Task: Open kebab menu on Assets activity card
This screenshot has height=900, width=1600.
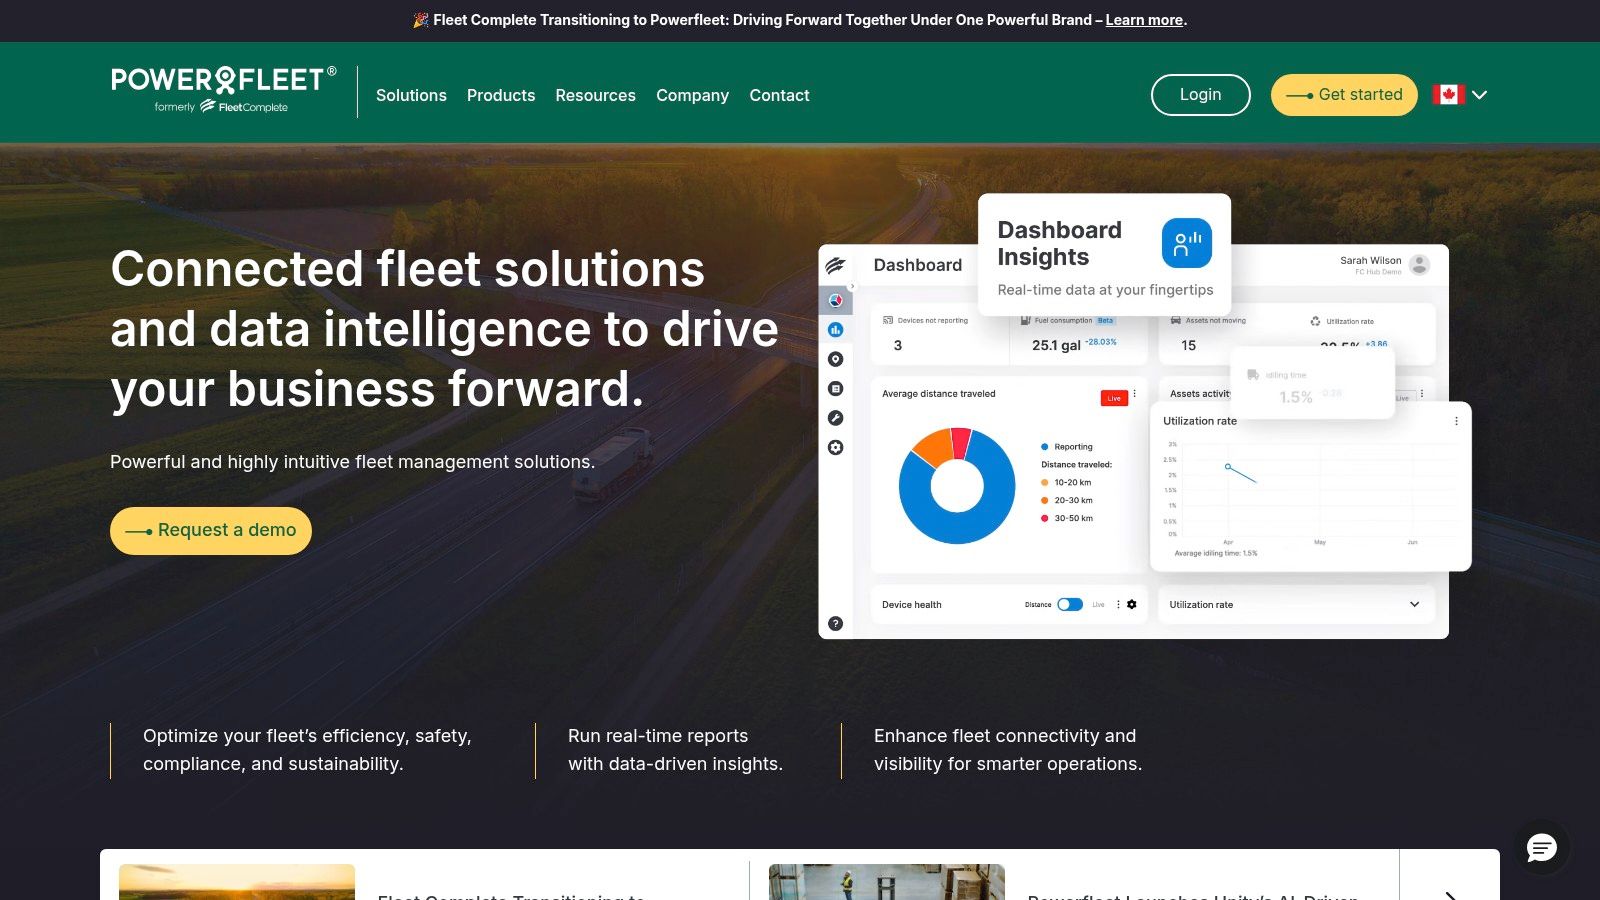Action: tap(1422, 393)
